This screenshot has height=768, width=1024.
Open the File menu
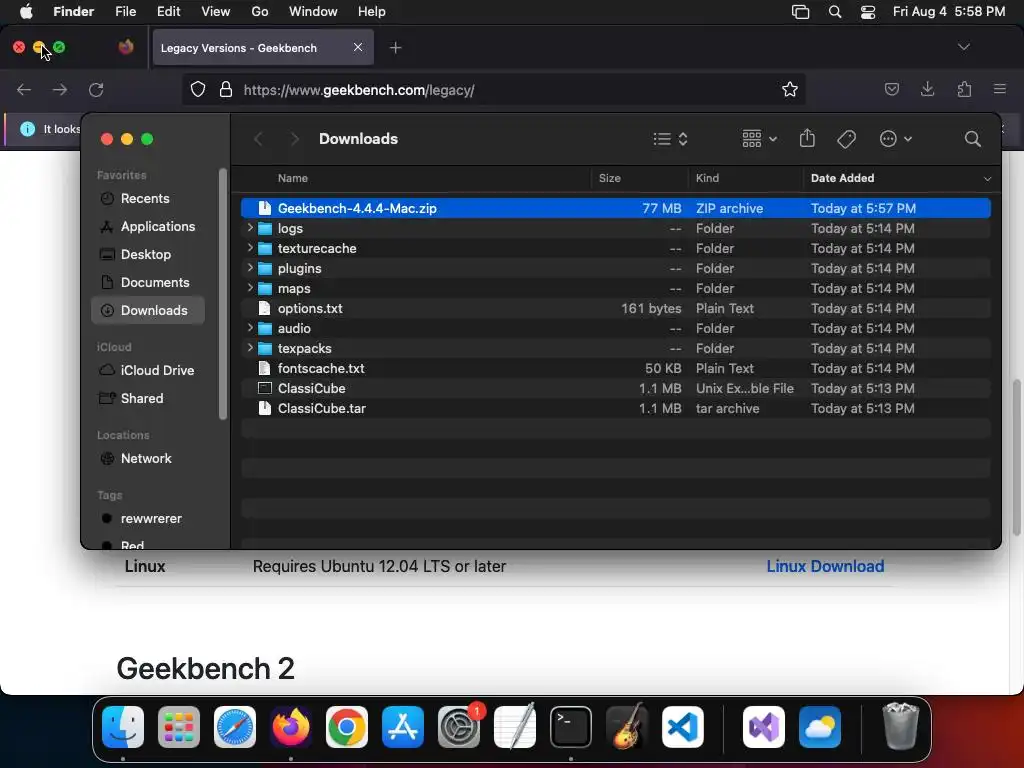pos(125,12)
